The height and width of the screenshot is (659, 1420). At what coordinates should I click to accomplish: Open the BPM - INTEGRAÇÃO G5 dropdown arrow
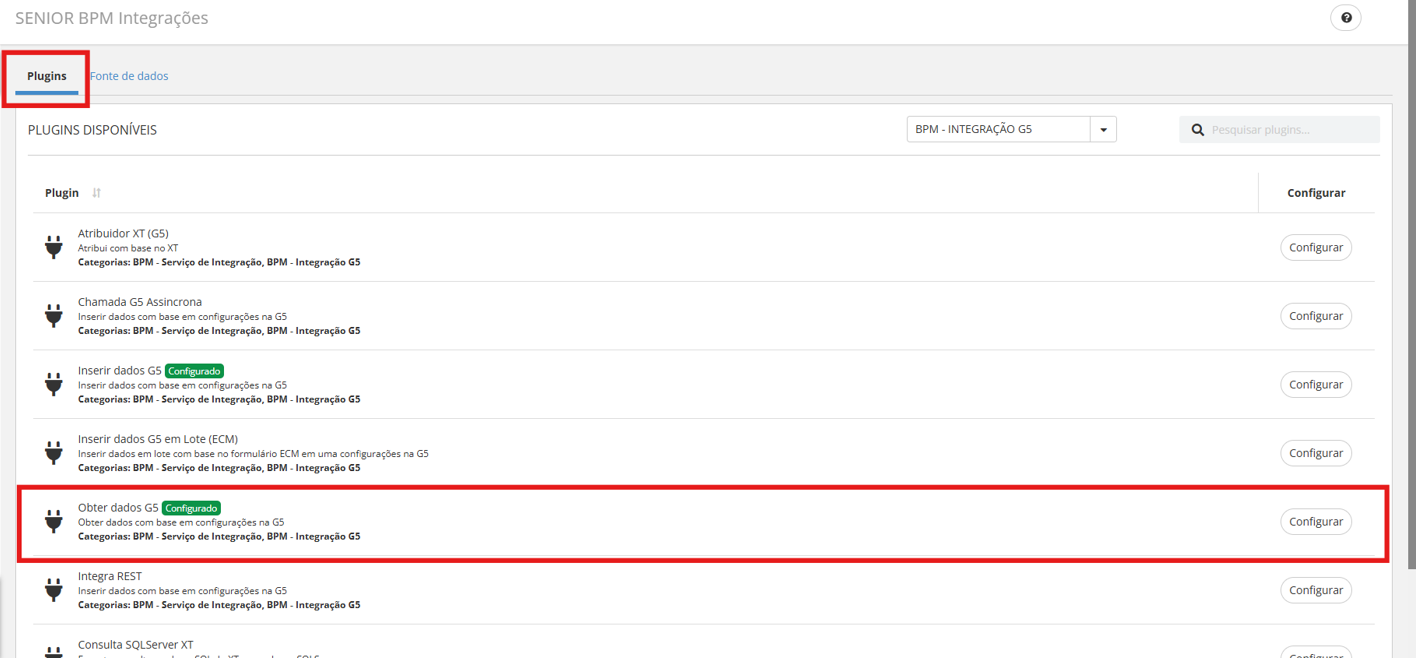tap(1103, 130)
